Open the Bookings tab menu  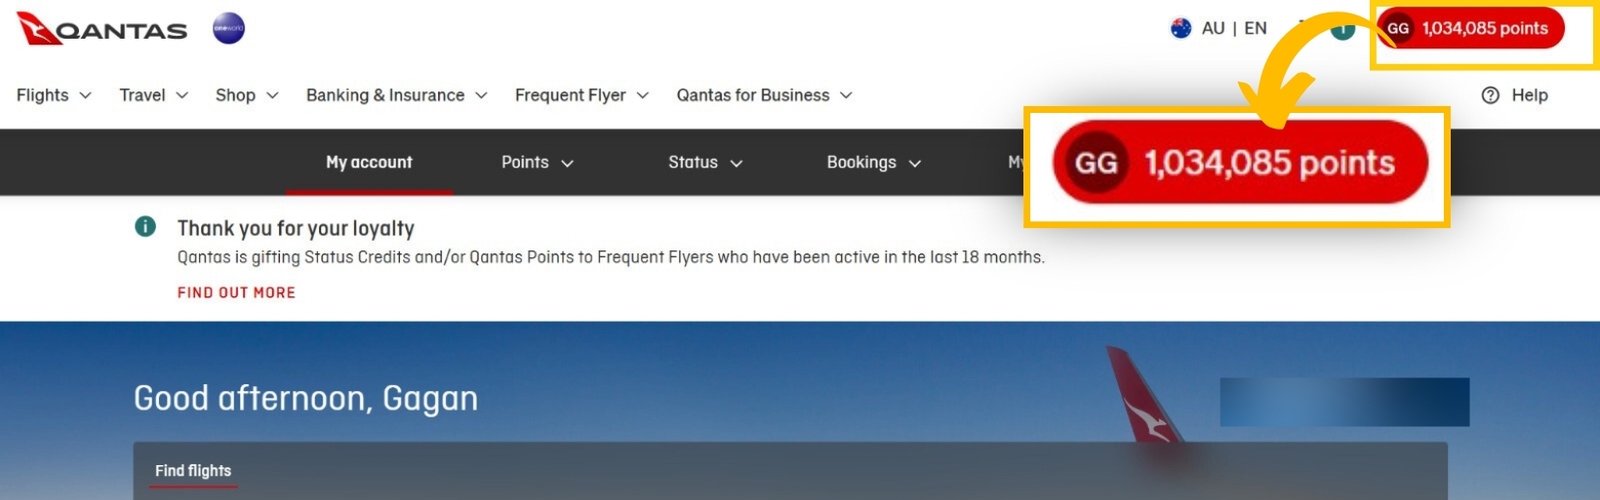[873, 162]
